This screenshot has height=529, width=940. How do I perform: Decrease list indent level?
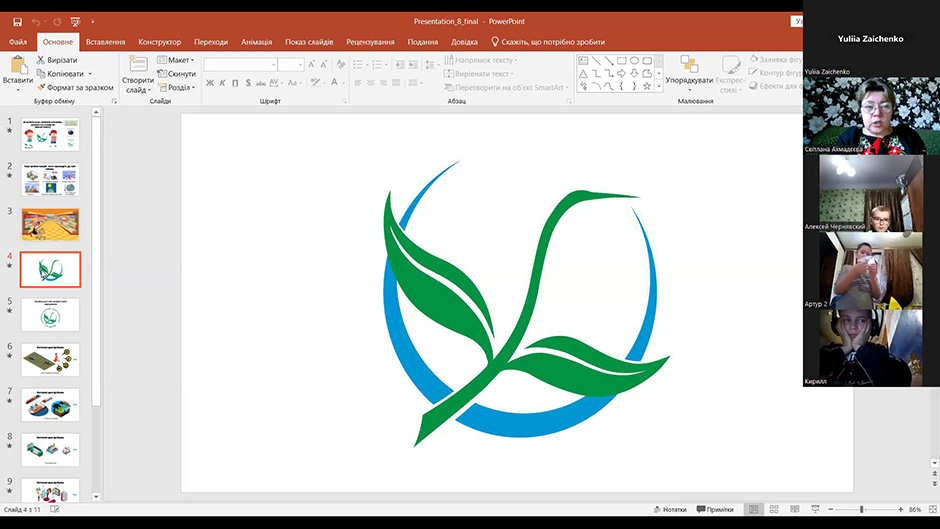pos(400,64)
